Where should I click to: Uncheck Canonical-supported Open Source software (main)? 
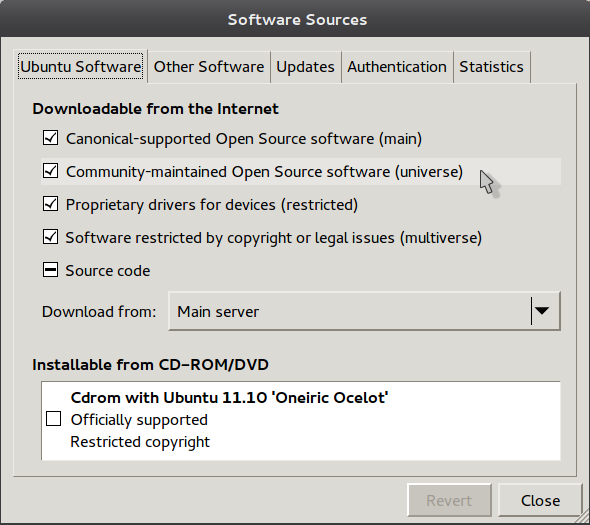[x=50, y=138]
